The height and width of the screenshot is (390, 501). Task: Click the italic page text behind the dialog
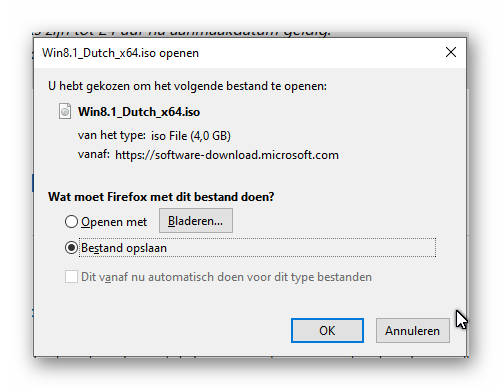[183, 33]
